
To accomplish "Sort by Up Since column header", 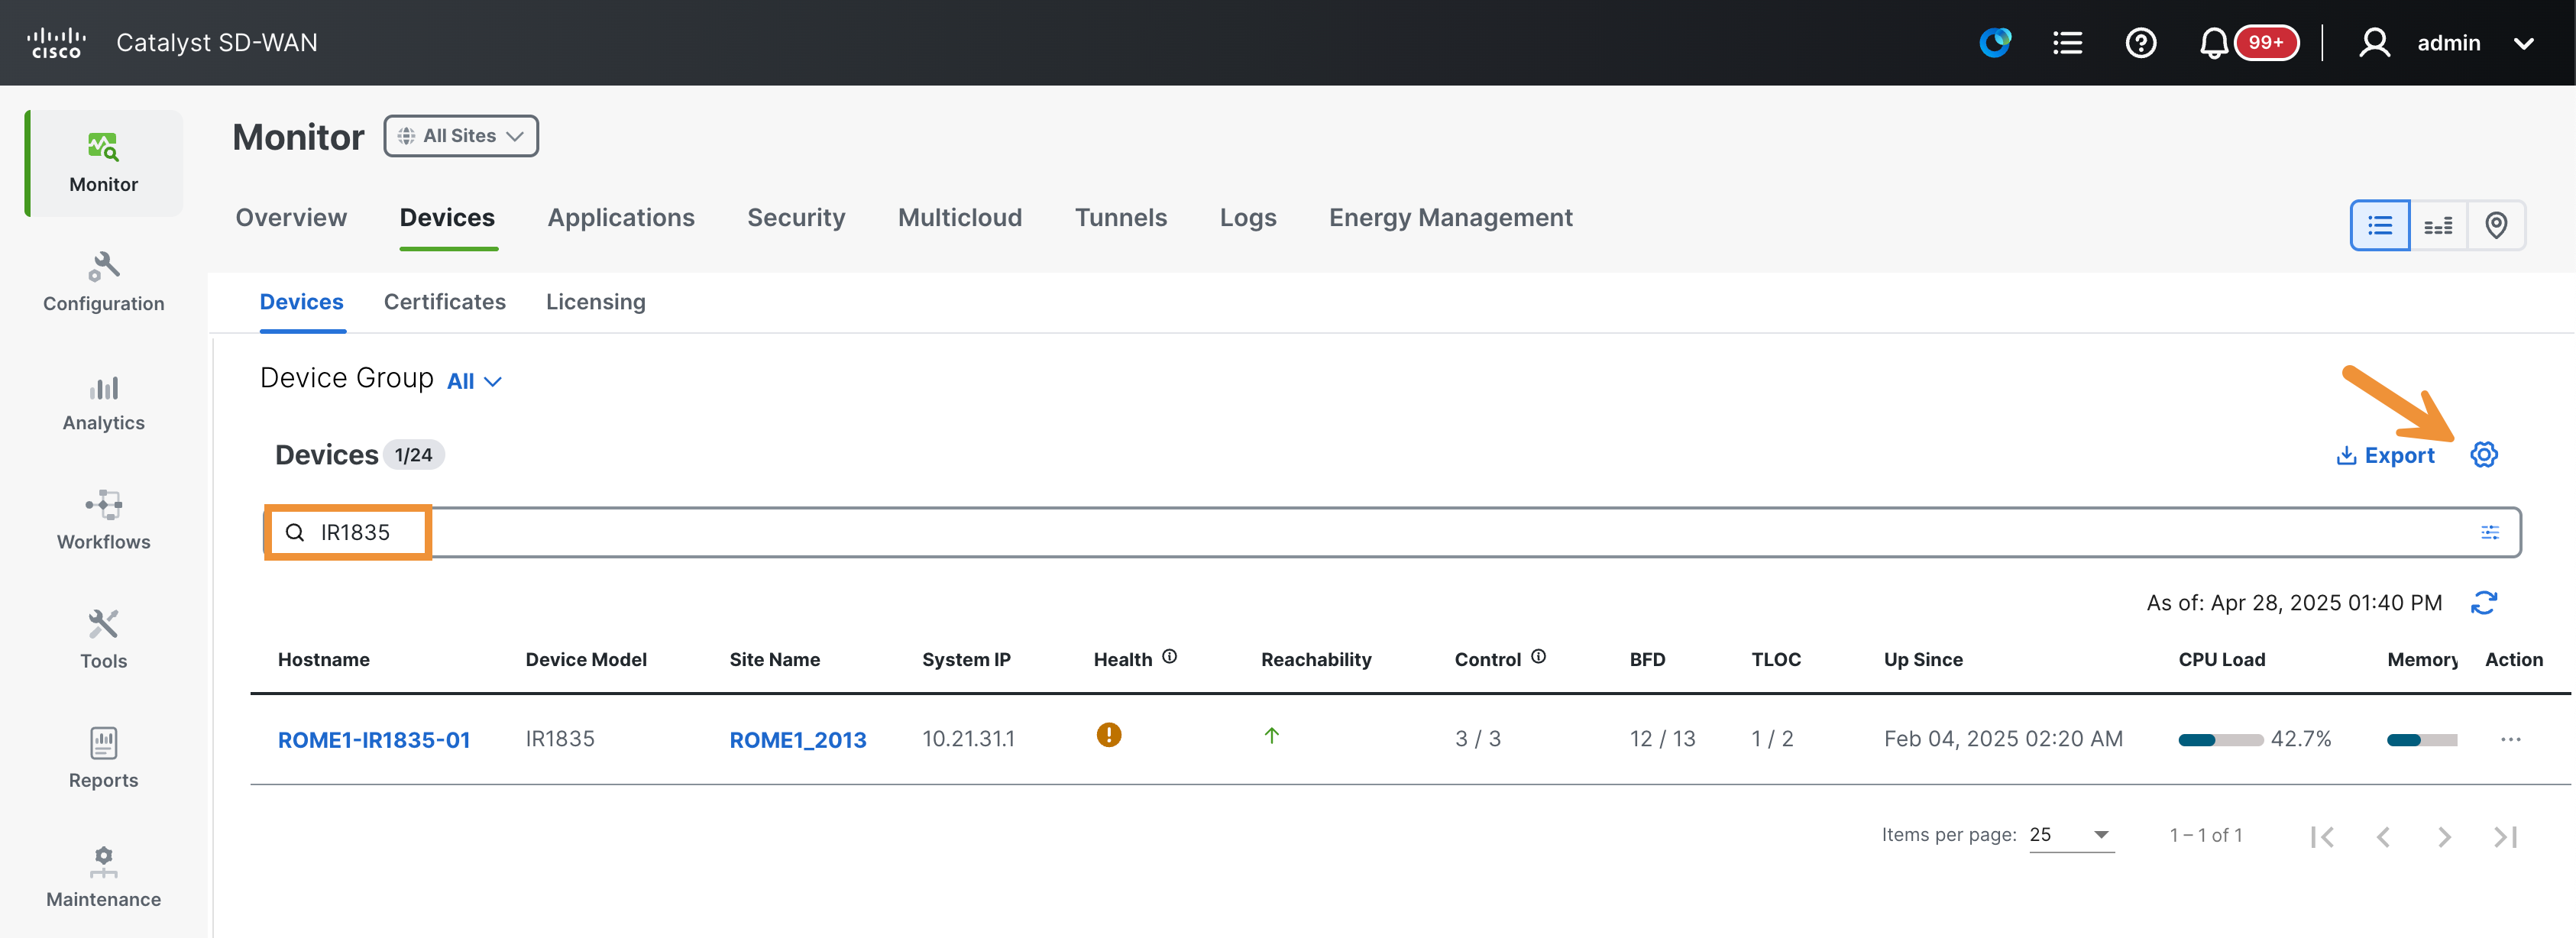I will tap(1923, 660).
